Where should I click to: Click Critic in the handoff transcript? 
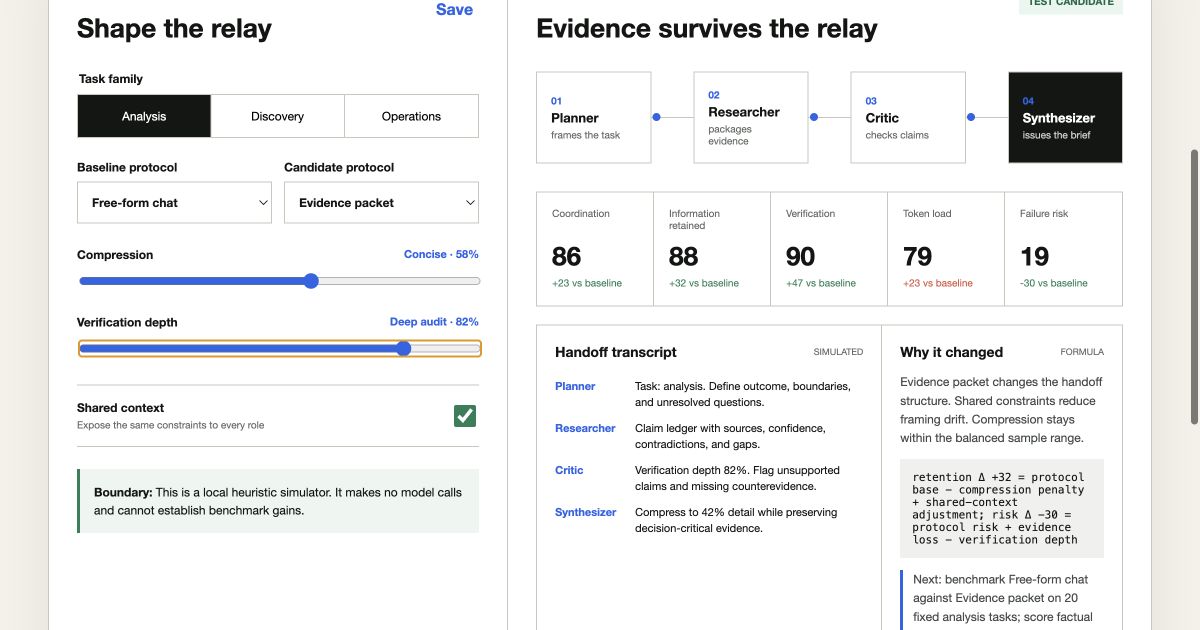point(569,470)
